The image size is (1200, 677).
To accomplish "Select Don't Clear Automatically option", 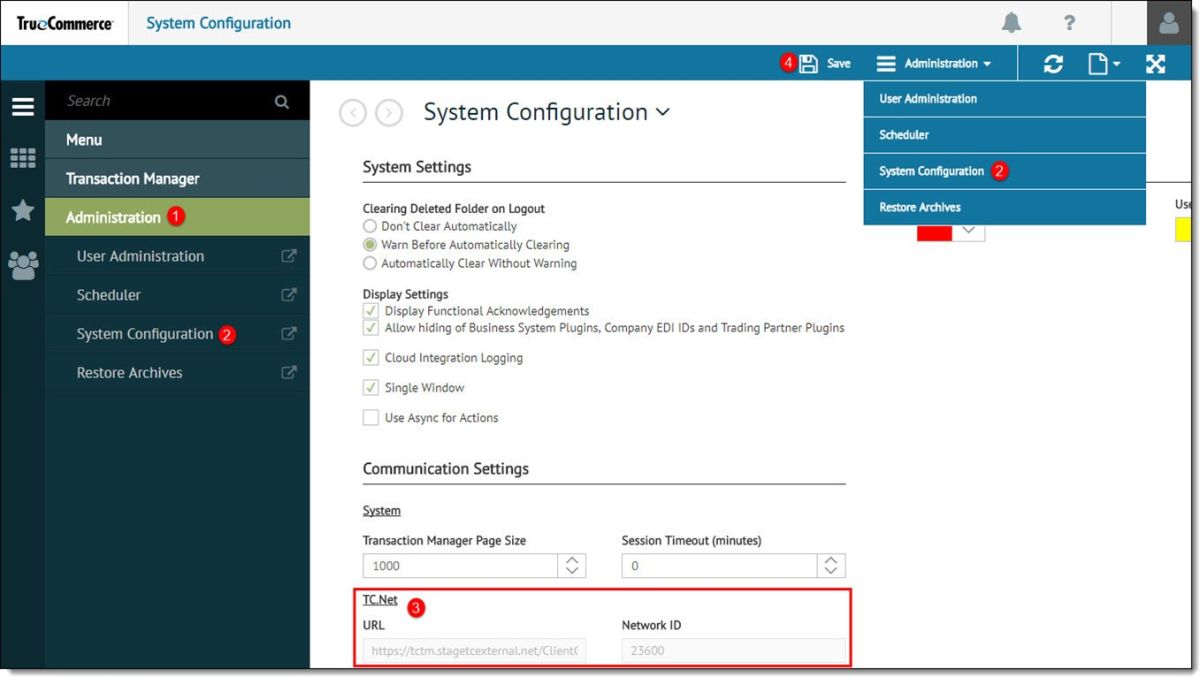I will 370,226.
